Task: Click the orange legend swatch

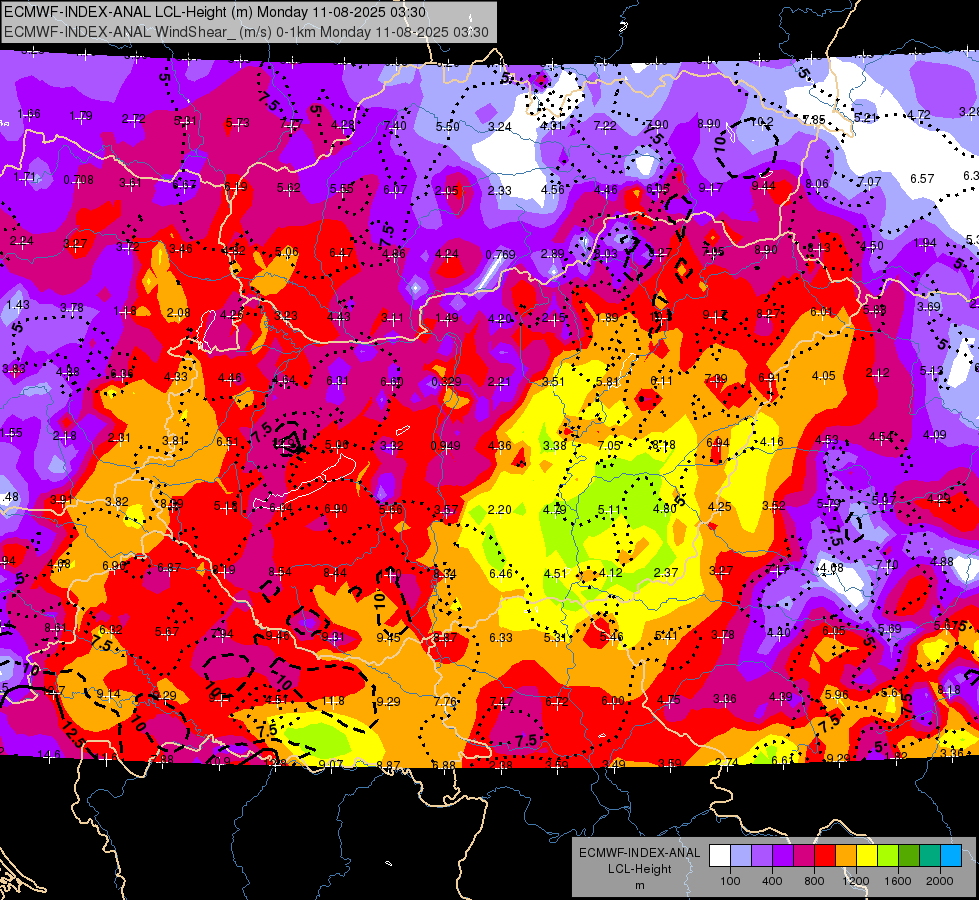Action: coord(846,855)
